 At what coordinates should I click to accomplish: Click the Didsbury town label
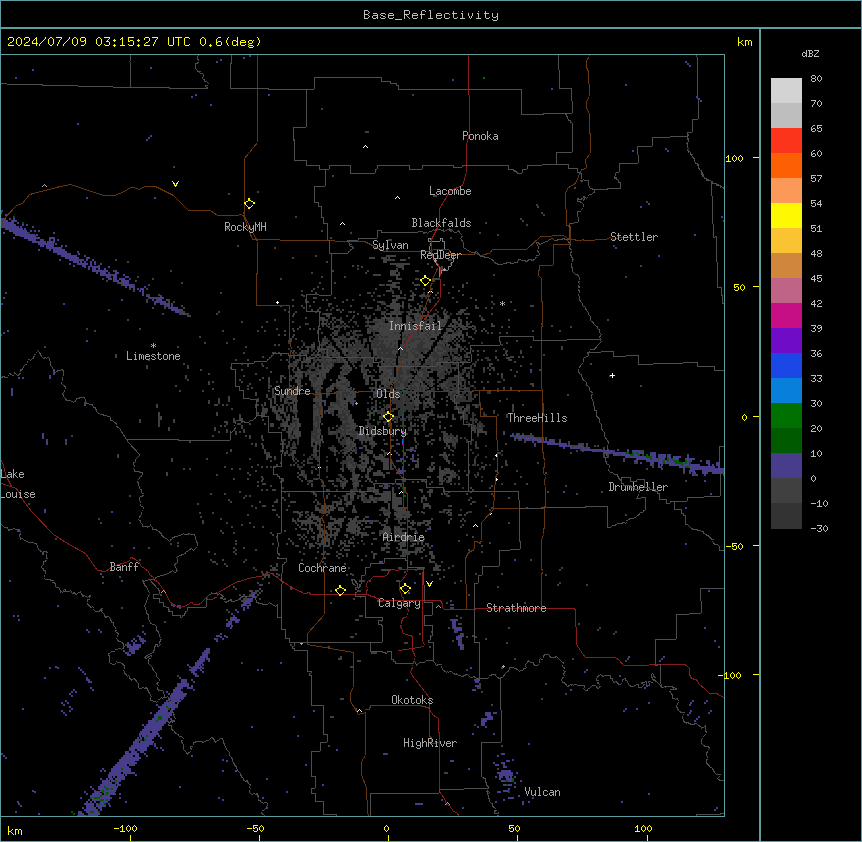pyautogui.click(x=383, y=431)
